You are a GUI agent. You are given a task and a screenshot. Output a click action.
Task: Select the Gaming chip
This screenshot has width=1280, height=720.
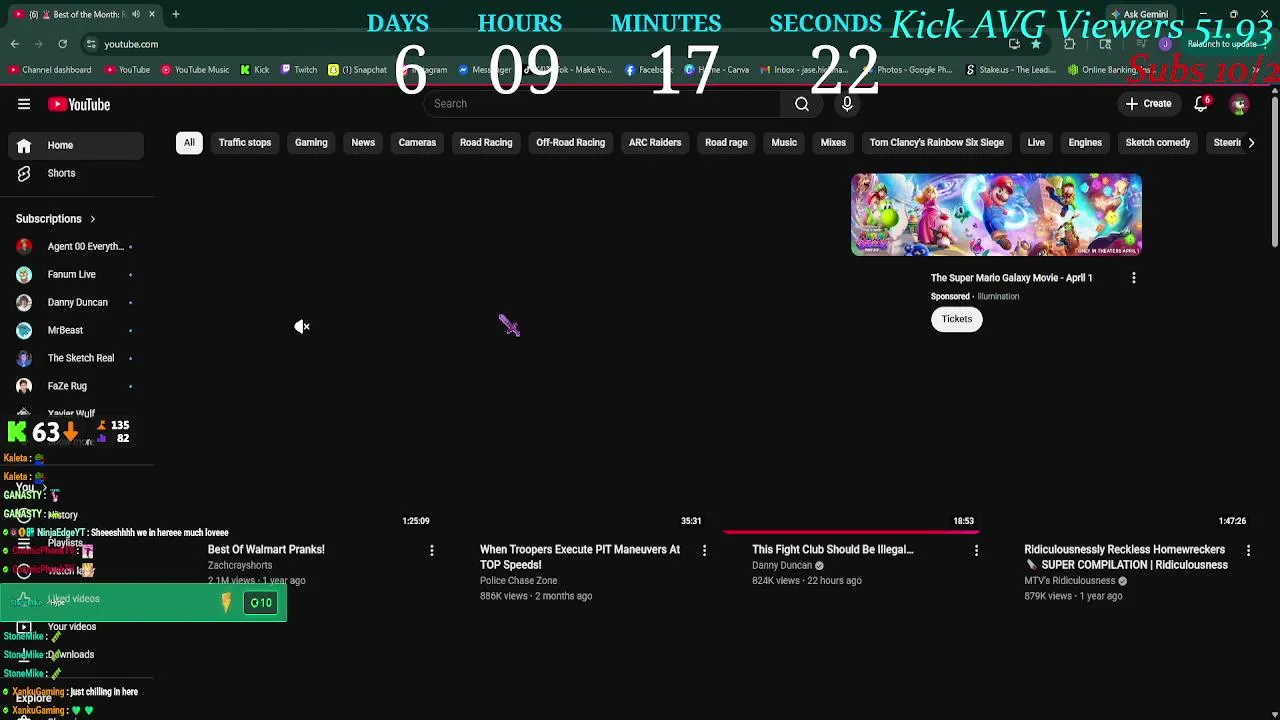pyautogui.click(x=311, y=143)
